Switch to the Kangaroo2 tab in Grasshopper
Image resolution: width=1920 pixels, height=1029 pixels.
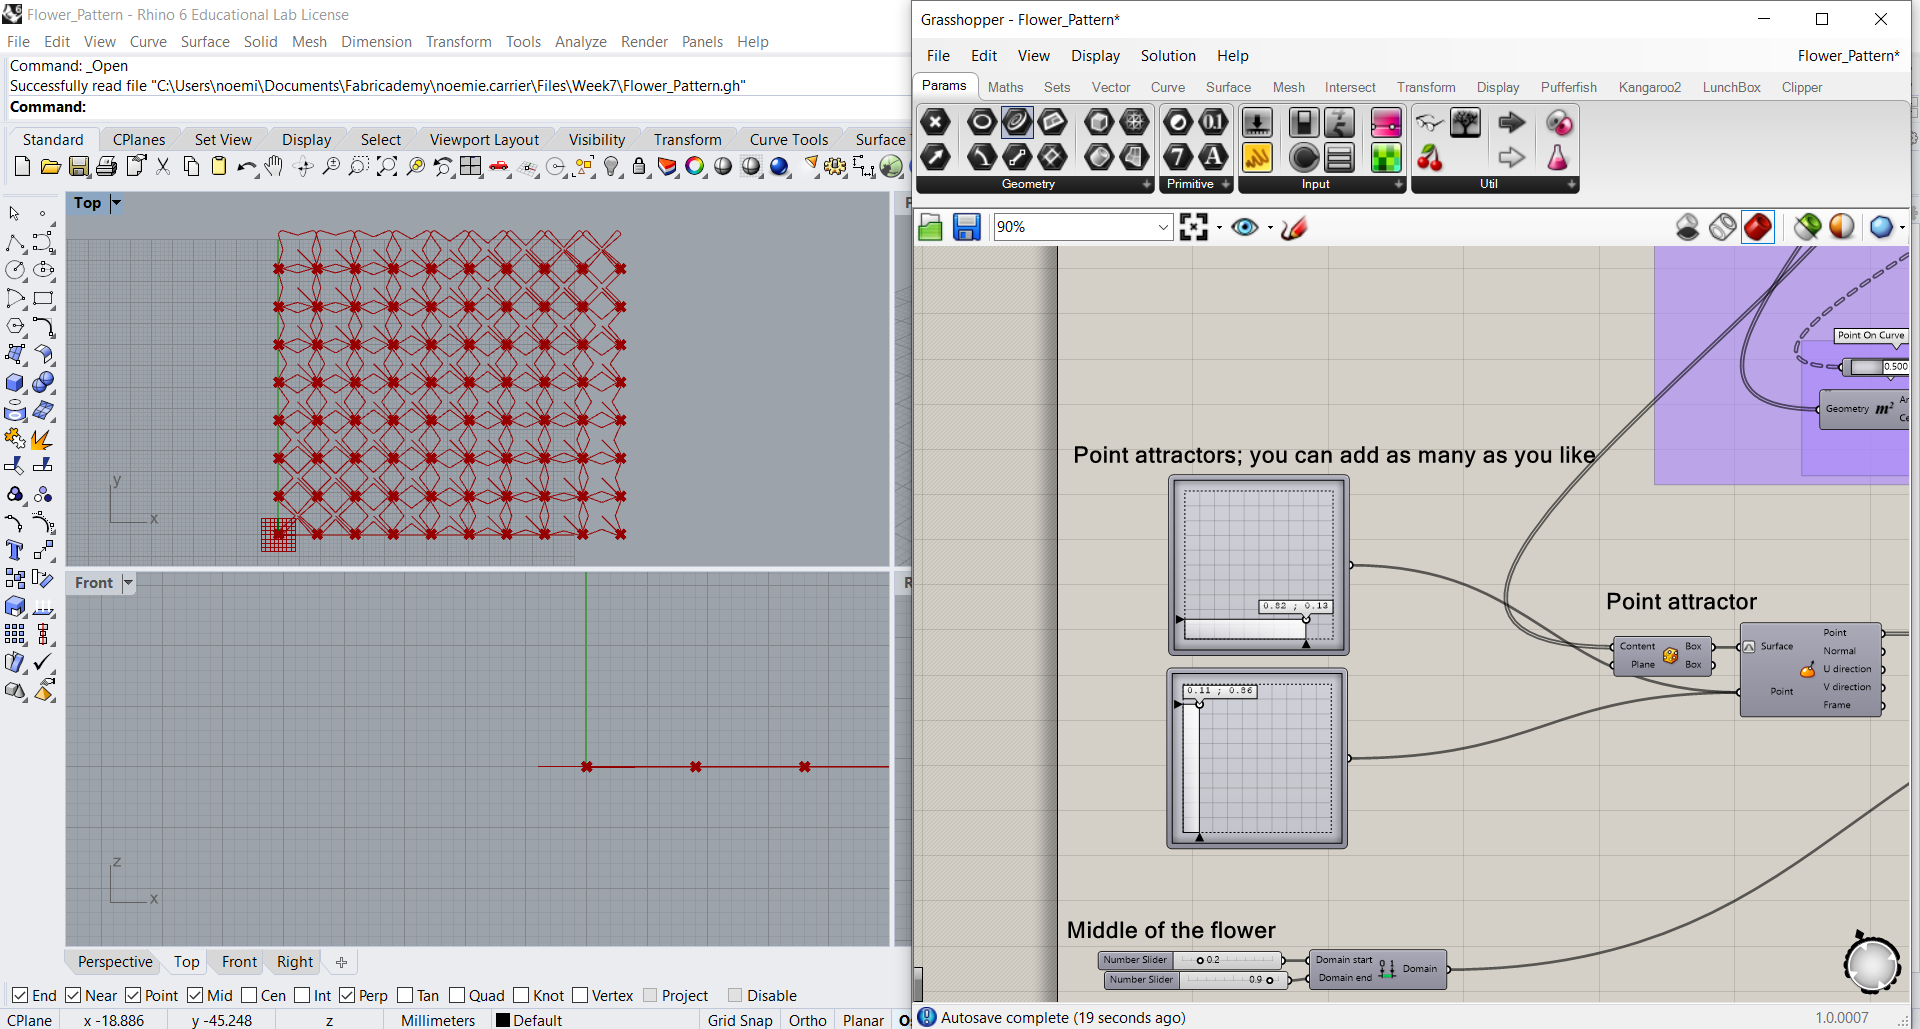pyautogui.click(x=1650, y=87)
